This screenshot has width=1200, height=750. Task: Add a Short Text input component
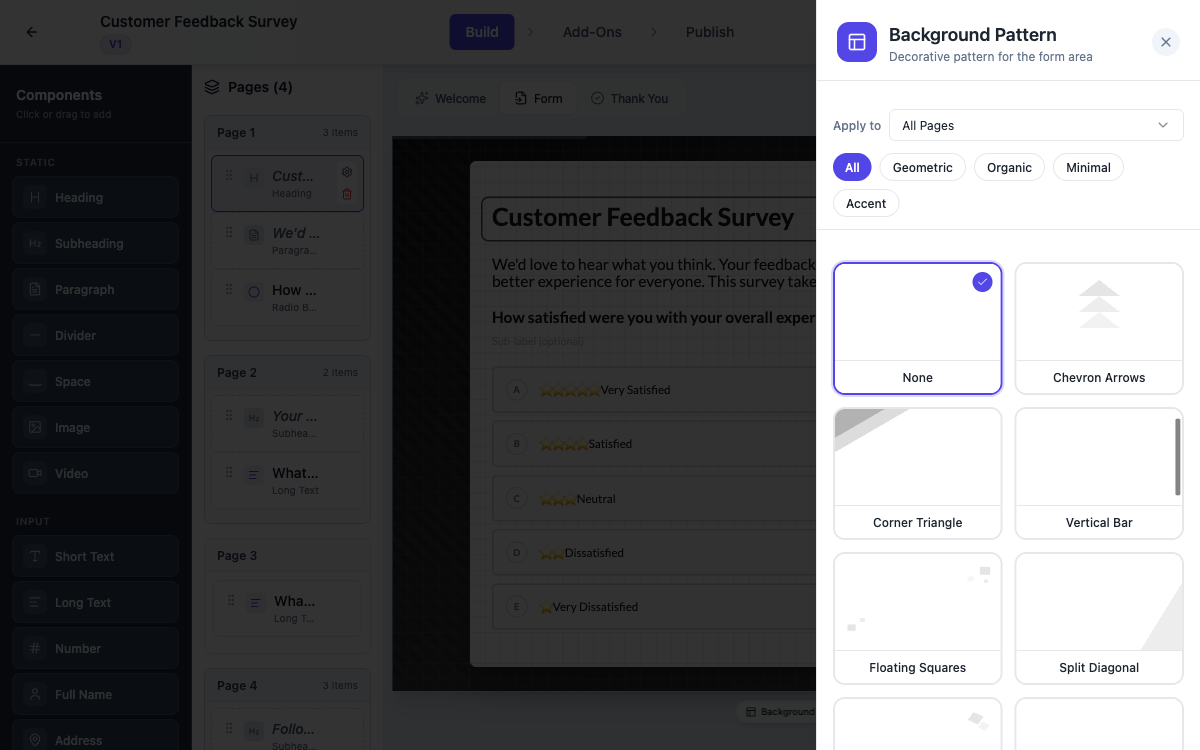[x=96, y=557]
